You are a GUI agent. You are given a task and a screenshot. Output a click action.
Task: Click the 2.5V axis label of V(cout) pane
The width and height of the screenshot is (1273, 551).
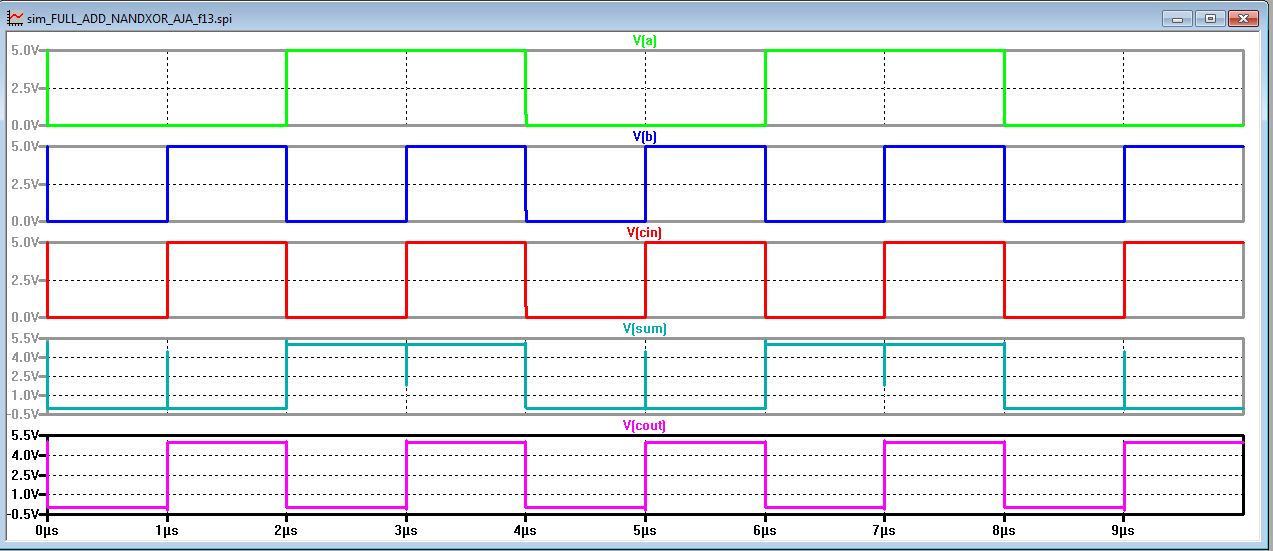coord(25,474)
